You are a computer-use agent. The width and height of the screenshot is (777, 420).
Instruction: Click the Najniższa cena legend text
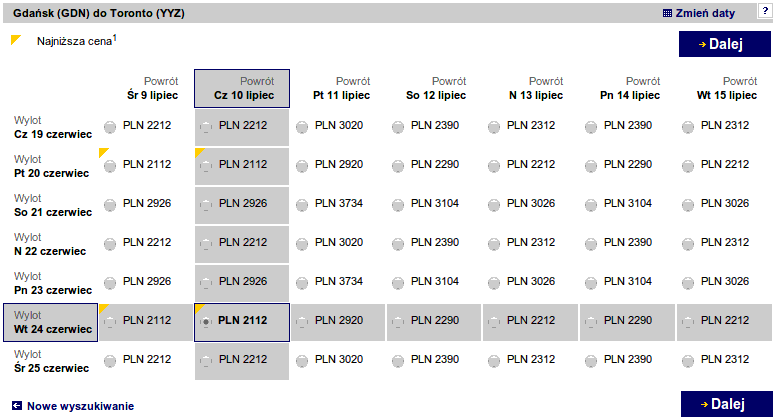pyautogui.click(x=76, y=41)
